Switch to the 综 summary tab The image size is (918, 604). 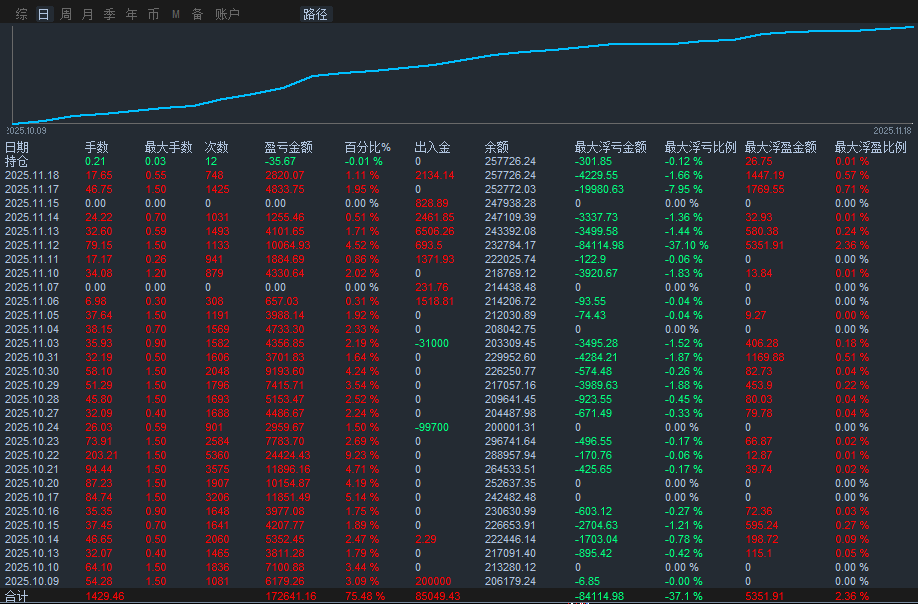pyautogui.click(x=22, y=14)
